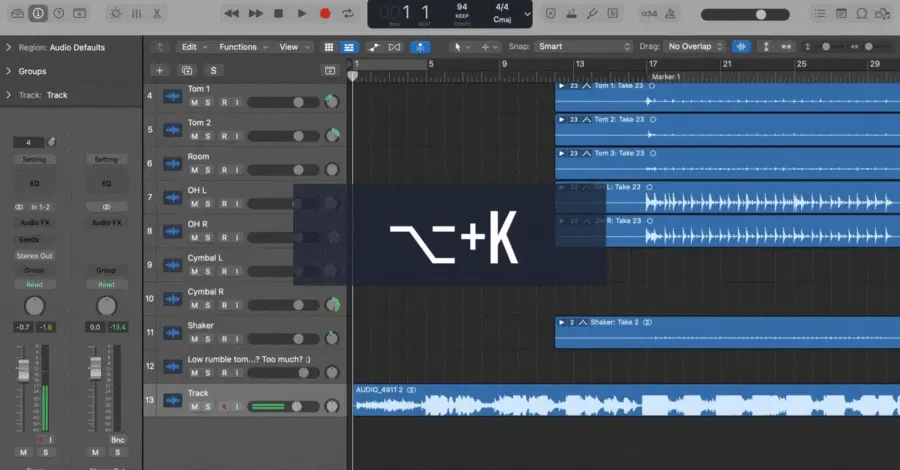Toggle the Inspector info button
Image resolution: width=900 pixels, height=470 pixels.
click(38, 13)
